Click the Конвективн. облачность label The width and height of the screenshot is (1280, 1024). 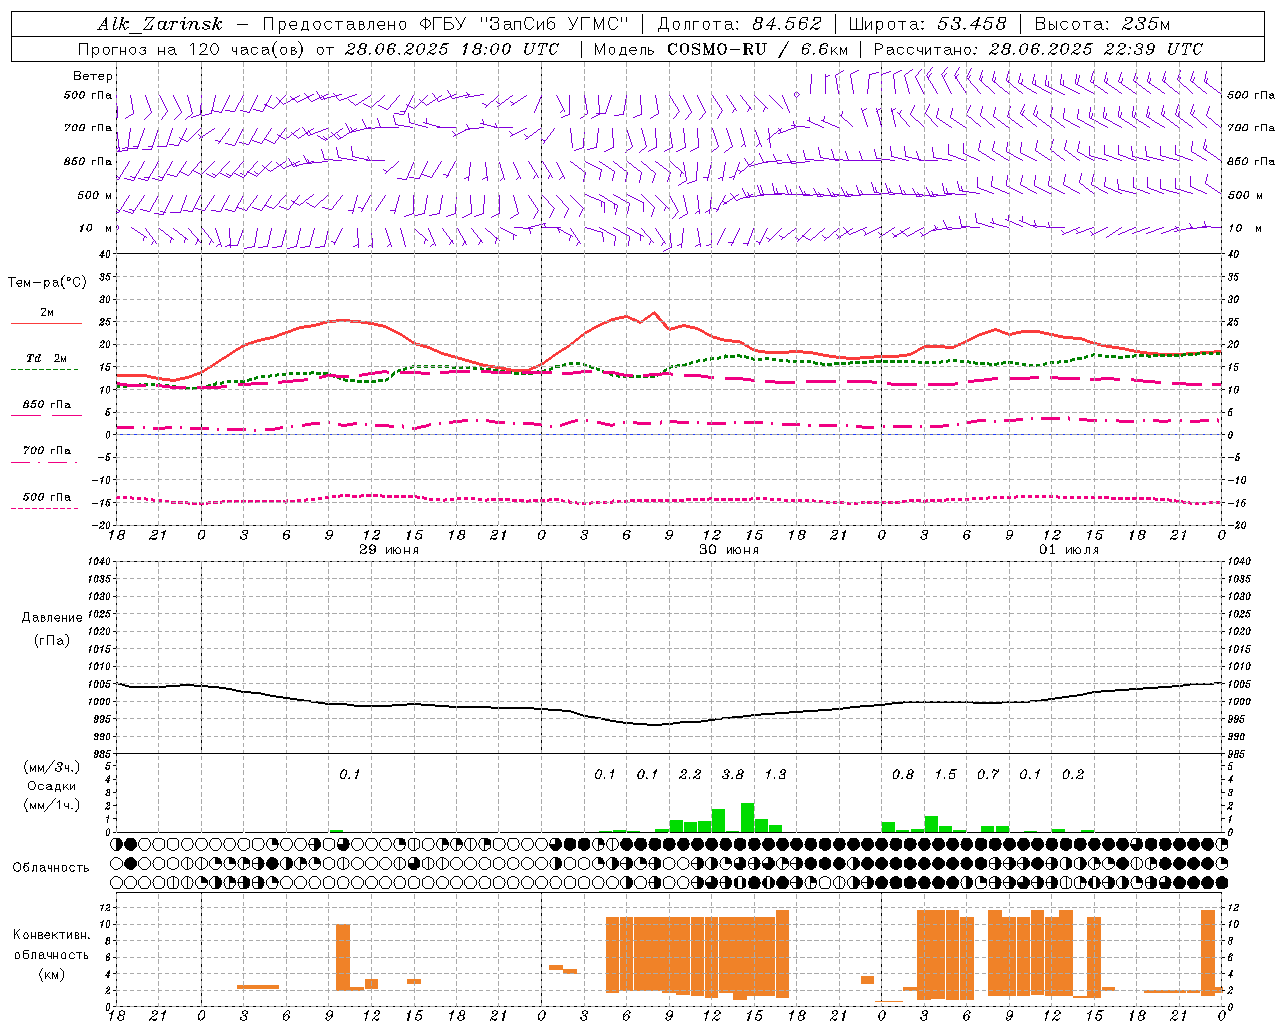pyautogui.click(x=51, y=944)
